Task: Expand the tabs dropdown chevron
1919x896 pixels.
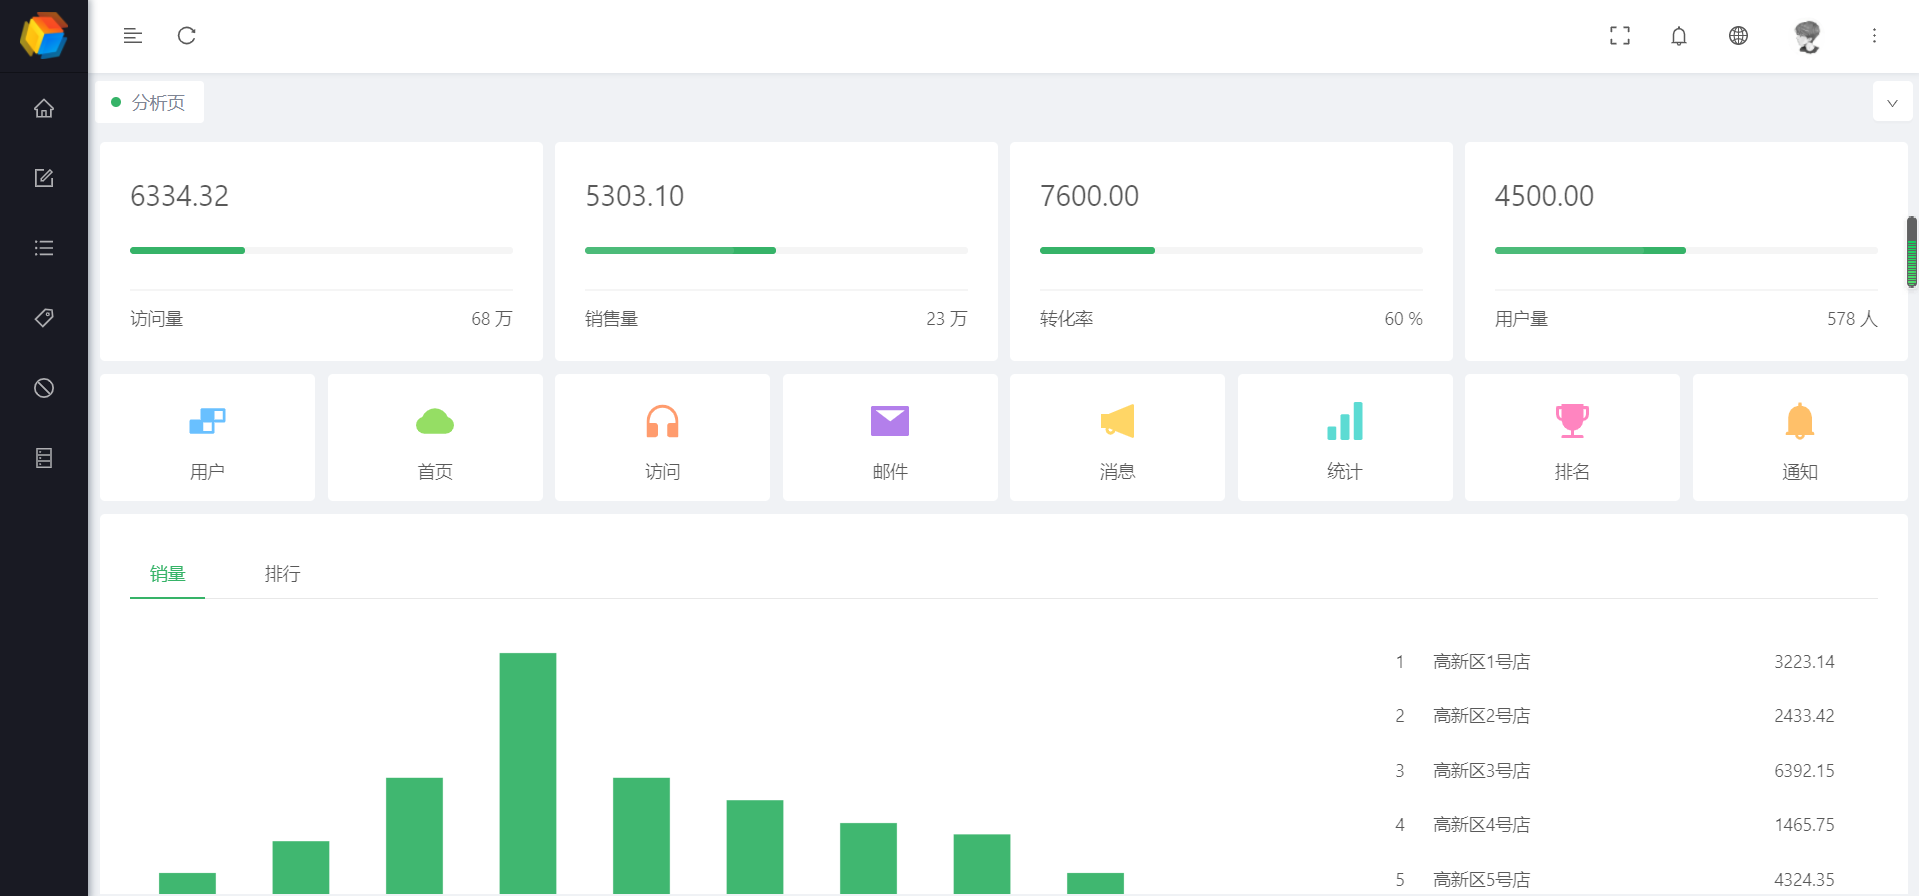Action: pos(1892,102)
